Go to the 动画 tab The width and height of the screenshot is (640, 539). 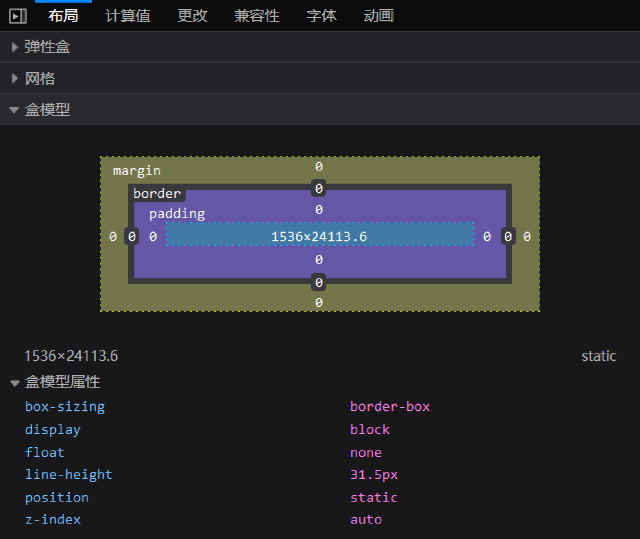click(x=378, y=15)
